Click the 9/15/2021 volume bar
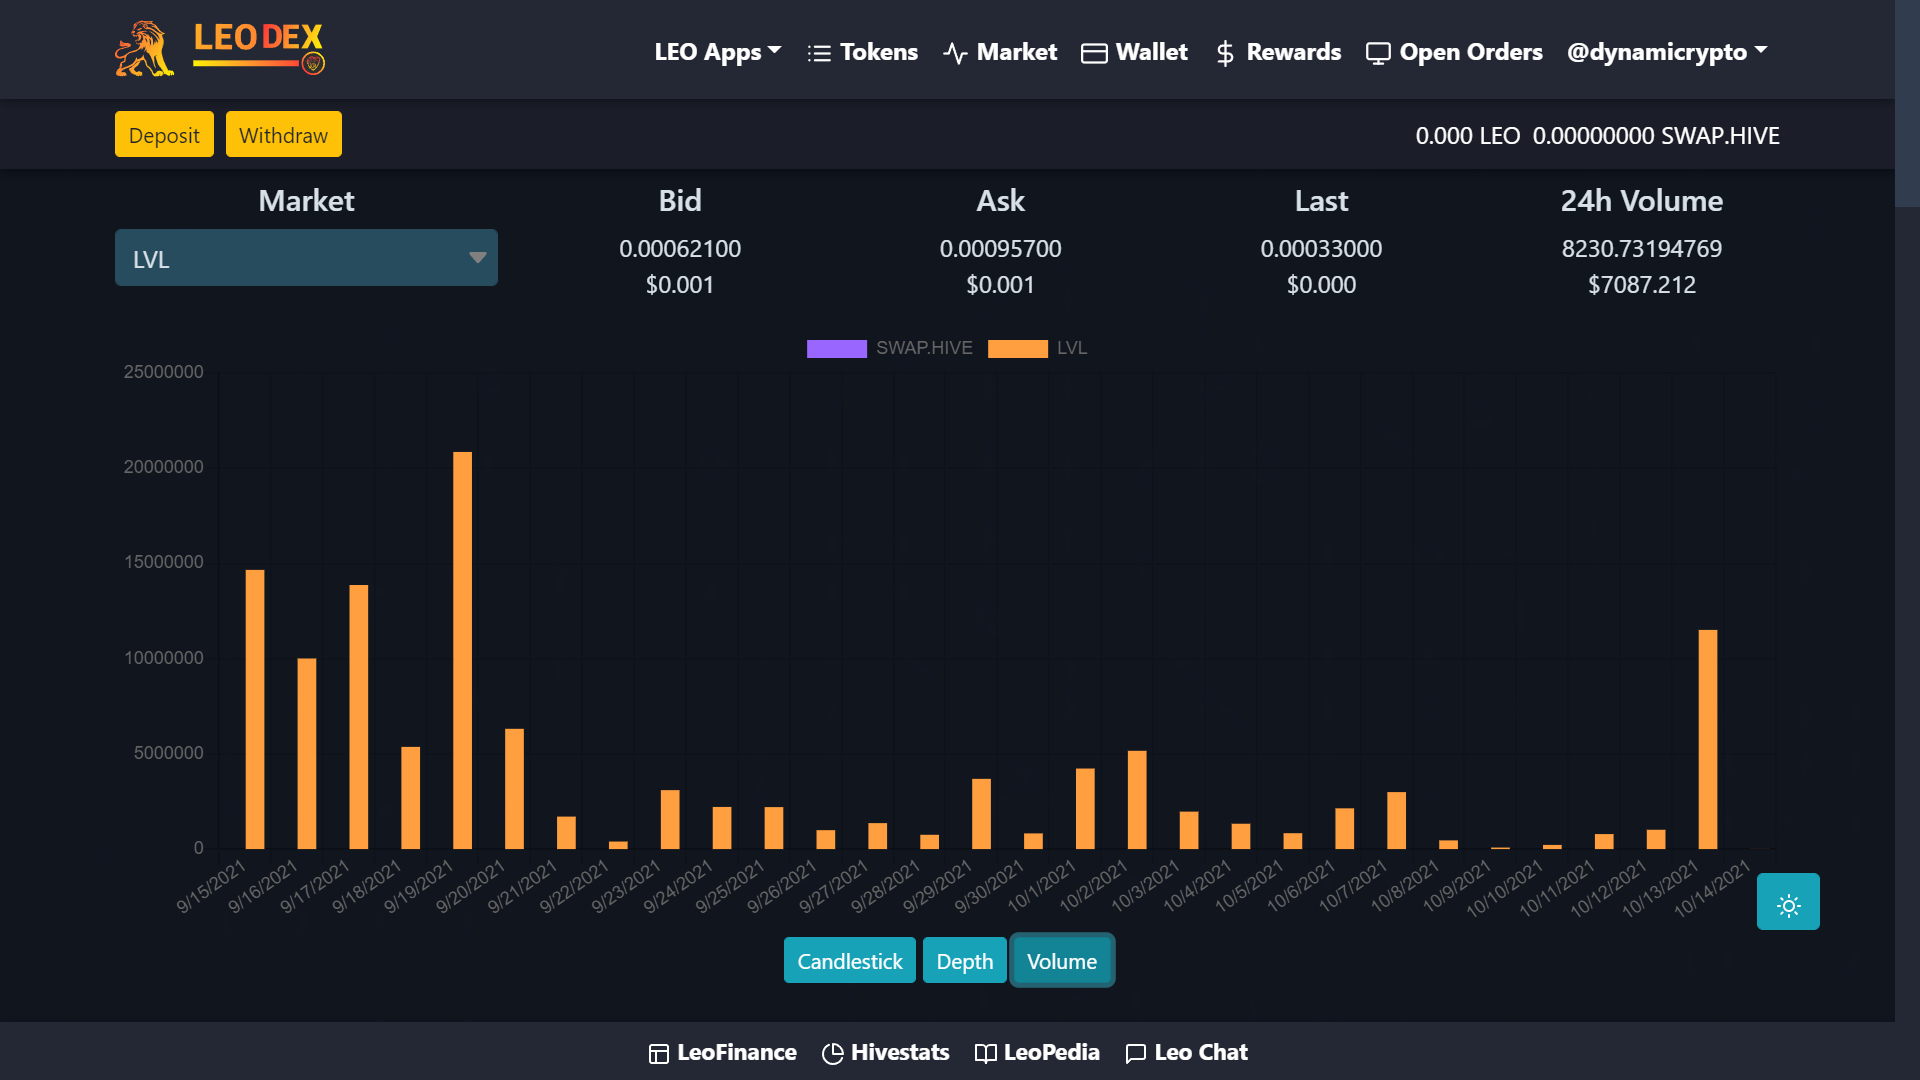Screen dimensions: 1920x1080 (x=255, y=709)
